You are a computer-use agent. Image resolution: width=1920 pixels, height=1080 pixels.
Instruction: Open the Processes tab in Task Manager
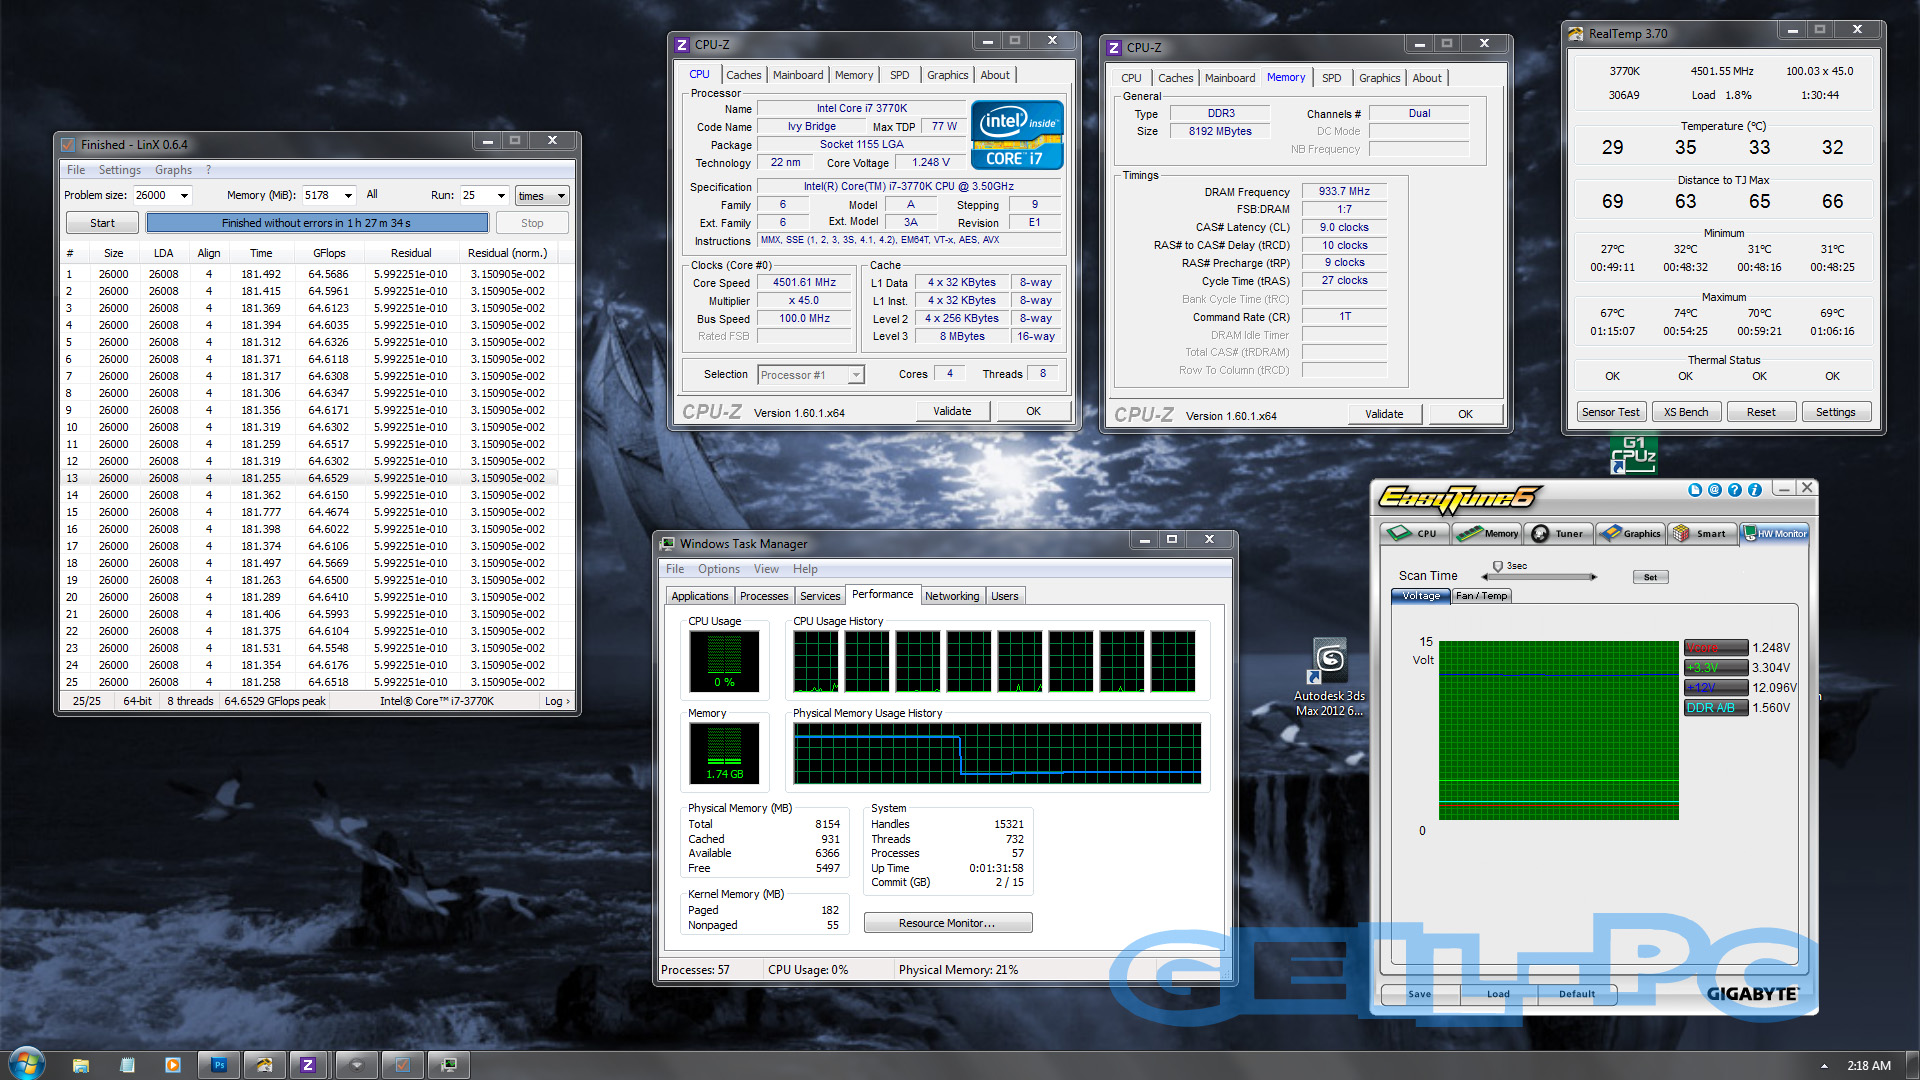[764, 596]
